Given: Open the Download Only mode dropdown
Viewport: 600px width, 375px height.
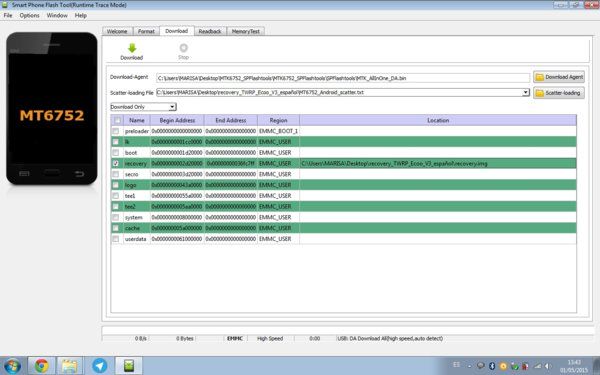Looking at the screenshot, I should (x=143, y=107).
